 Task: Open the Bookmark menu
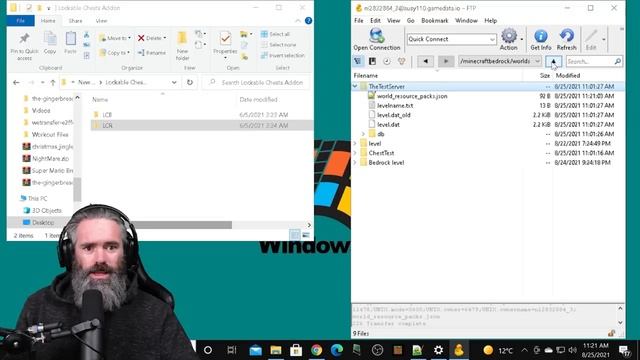tap(434, 20)
